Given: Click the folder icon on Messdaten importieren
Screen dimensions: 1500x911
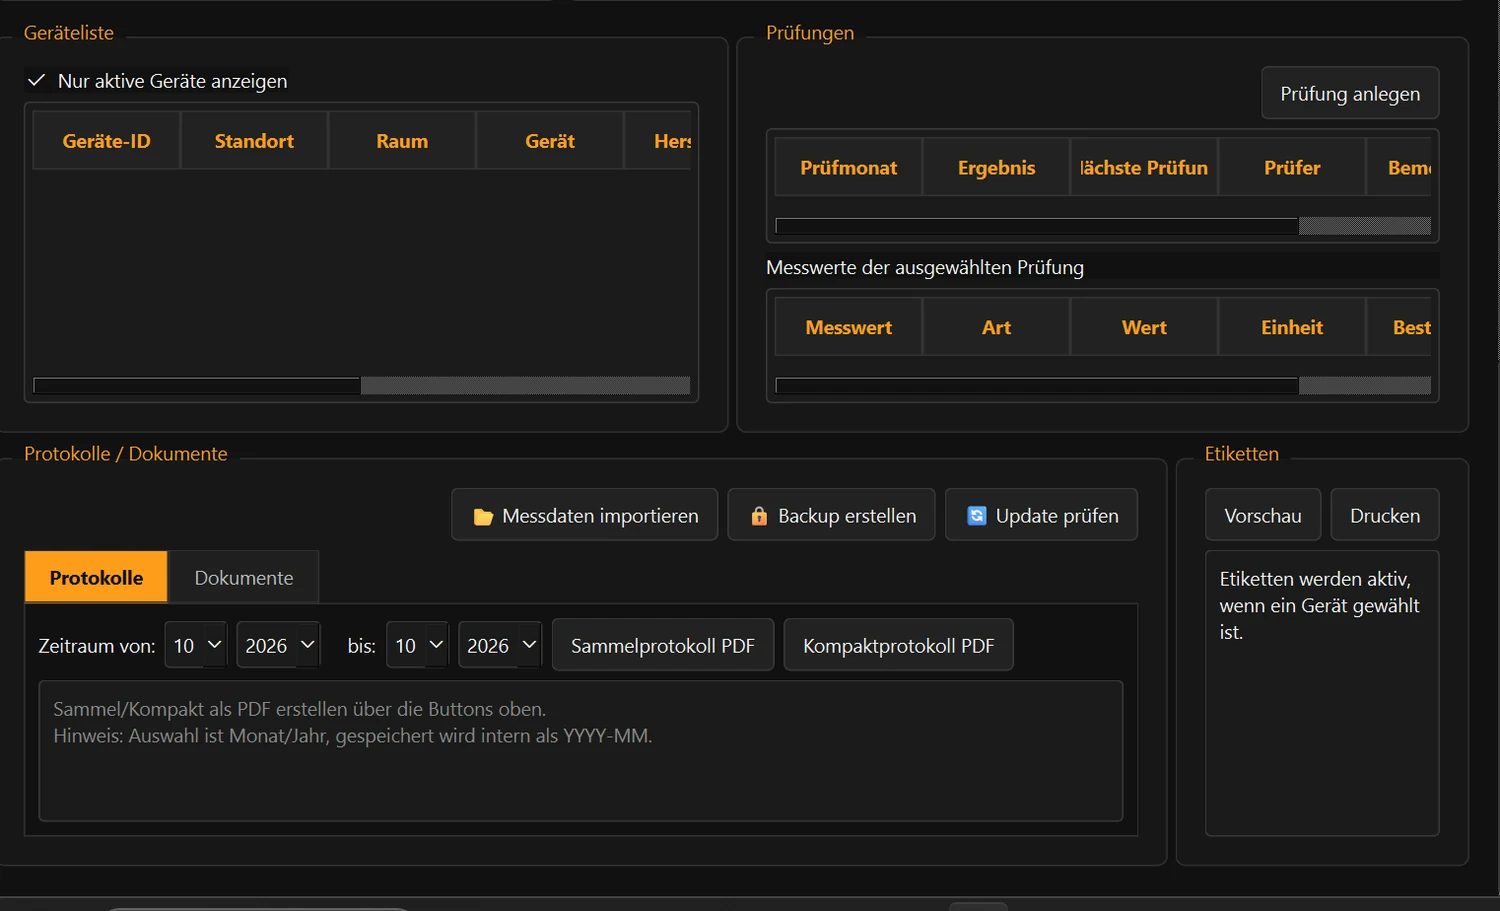Looking at the screenshot, I should click(483, 516).
